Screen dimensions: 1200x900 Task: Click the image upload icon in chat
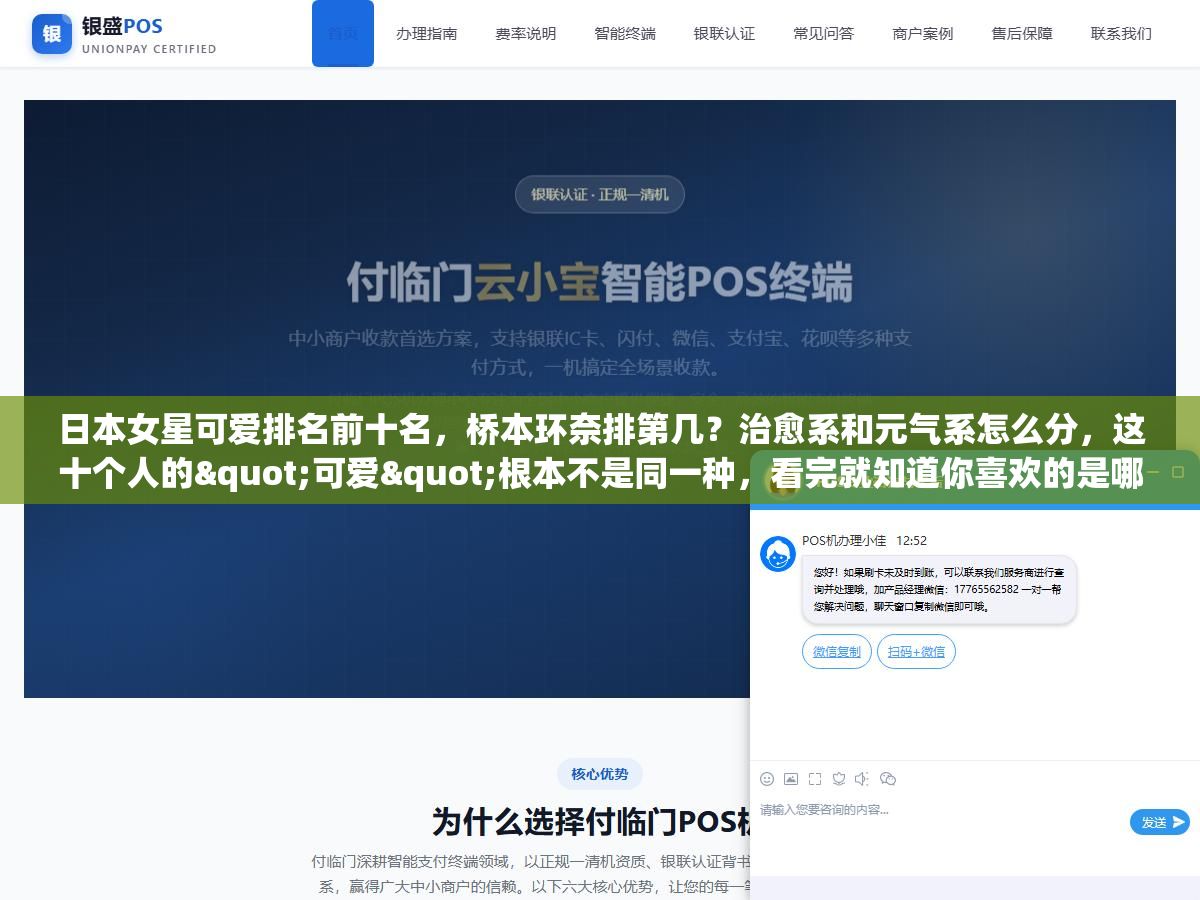coord(791,779)
